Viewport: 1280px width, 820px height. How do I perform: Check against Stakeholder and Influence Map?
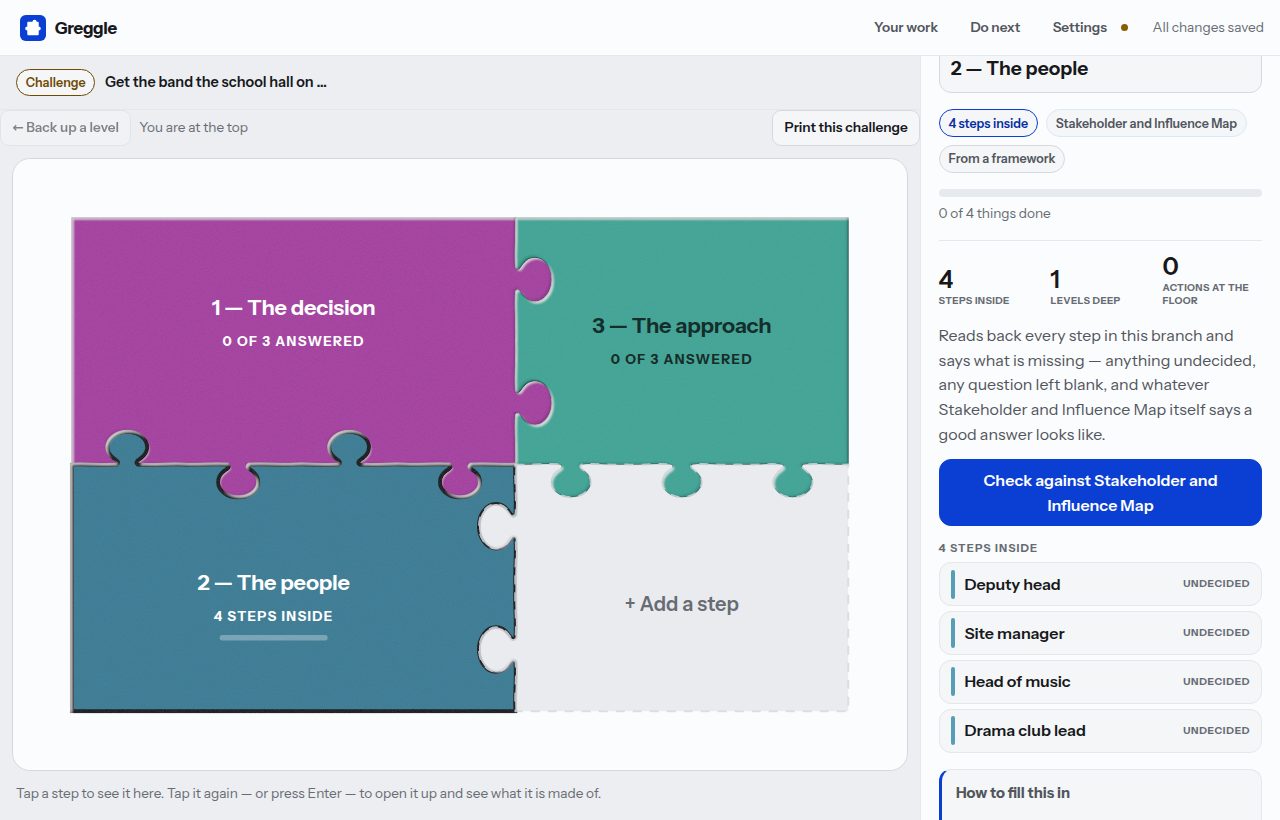click(x=1100, y=493)
